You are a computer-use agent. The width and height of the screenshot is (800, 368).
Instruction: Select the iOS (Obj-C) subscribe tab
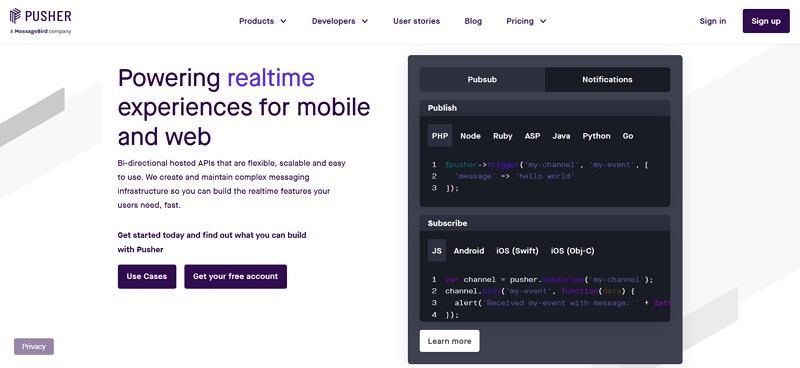(572, 251)
